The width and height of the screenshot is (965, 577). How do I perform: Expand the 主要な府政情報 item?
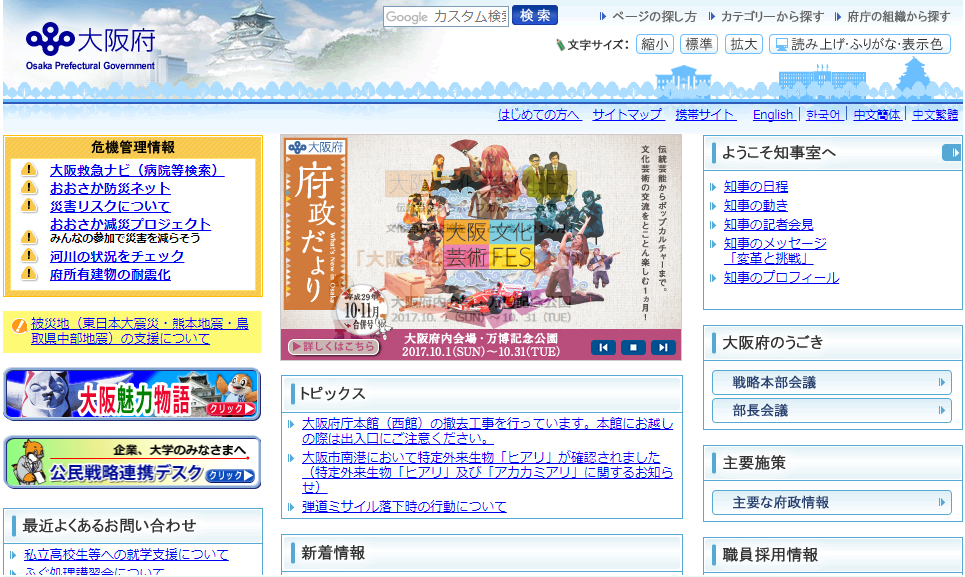(x=831, y=502)
